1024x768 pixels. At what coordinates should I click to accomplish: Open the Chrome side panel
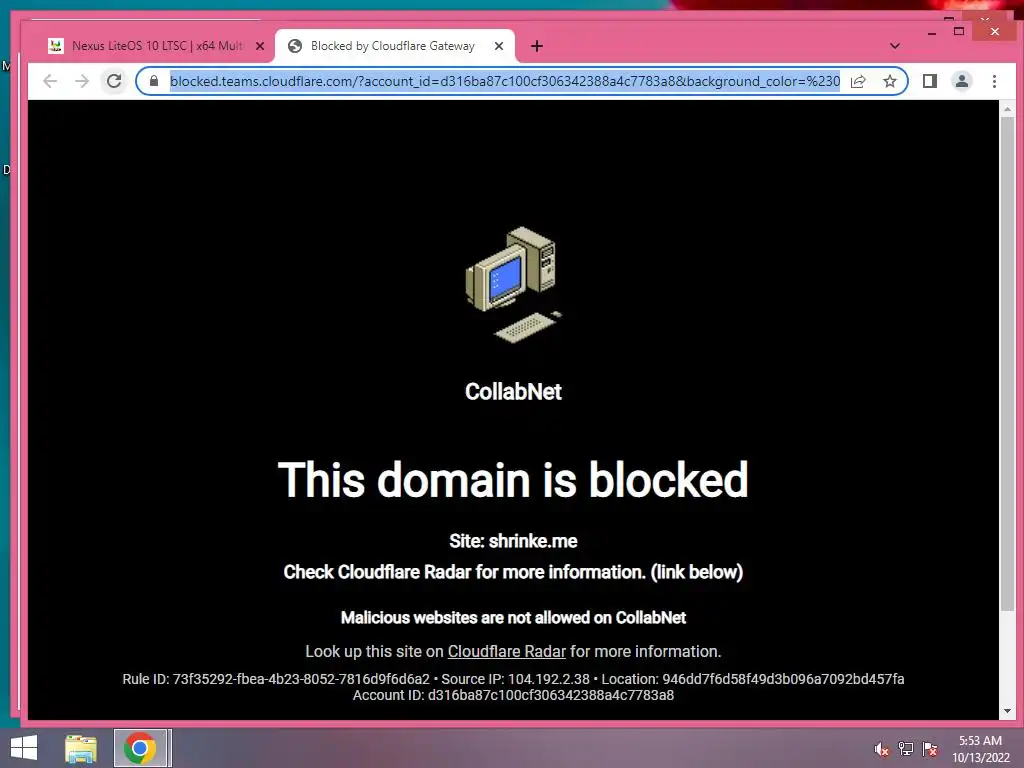(x=930, y=81)
